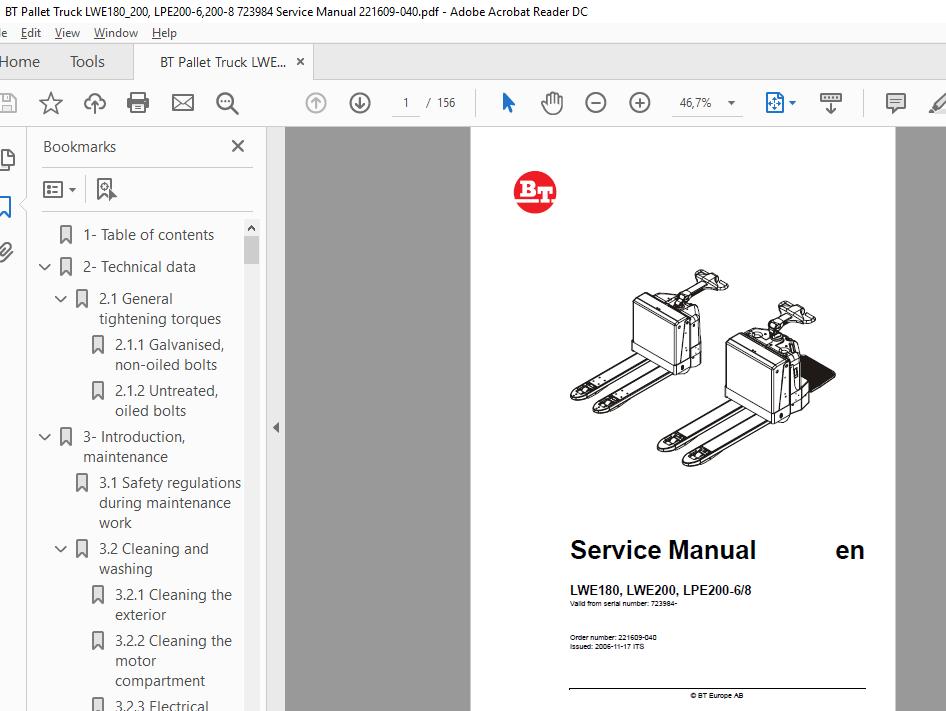Screen dimensions: 946x711
Task: Collapse the 2.1 General tightening torques bookmark
Action: (x=60, y=299)
